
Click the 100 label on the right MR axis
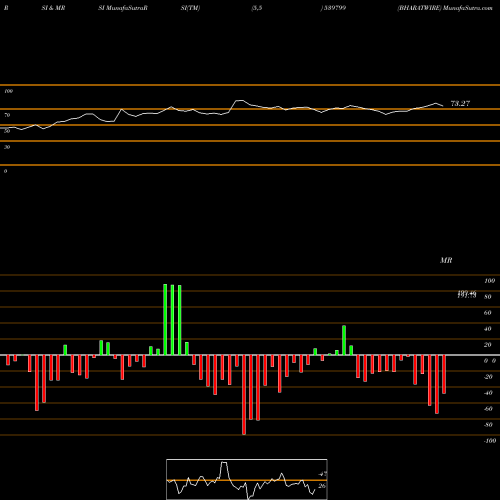(x=489, y=281)
